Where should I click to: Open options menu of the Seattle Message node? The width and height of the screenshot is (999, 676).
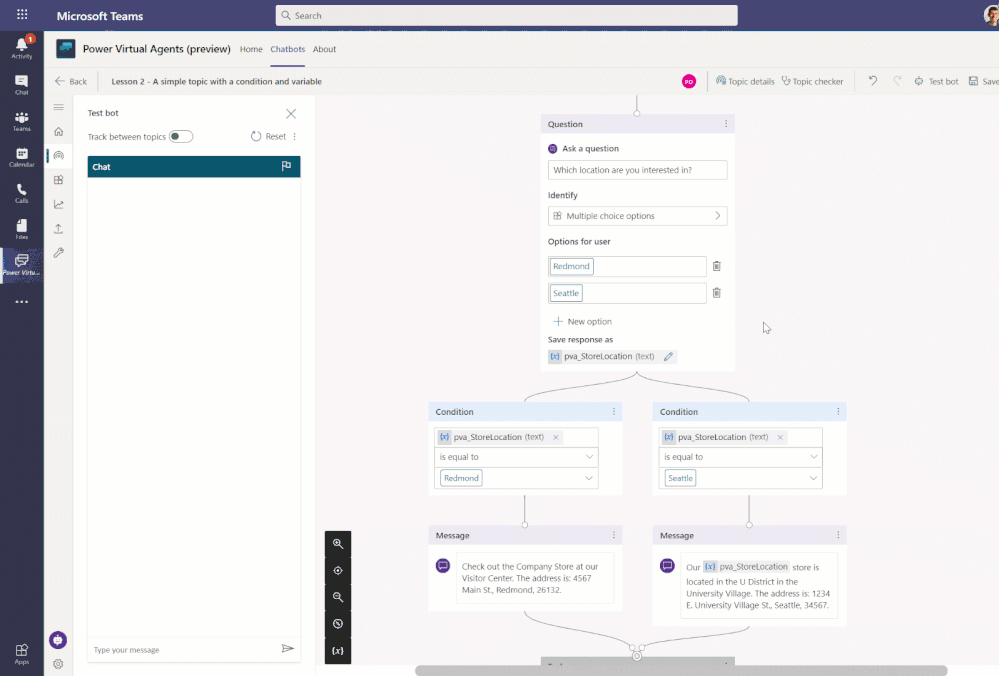[838, 535]
